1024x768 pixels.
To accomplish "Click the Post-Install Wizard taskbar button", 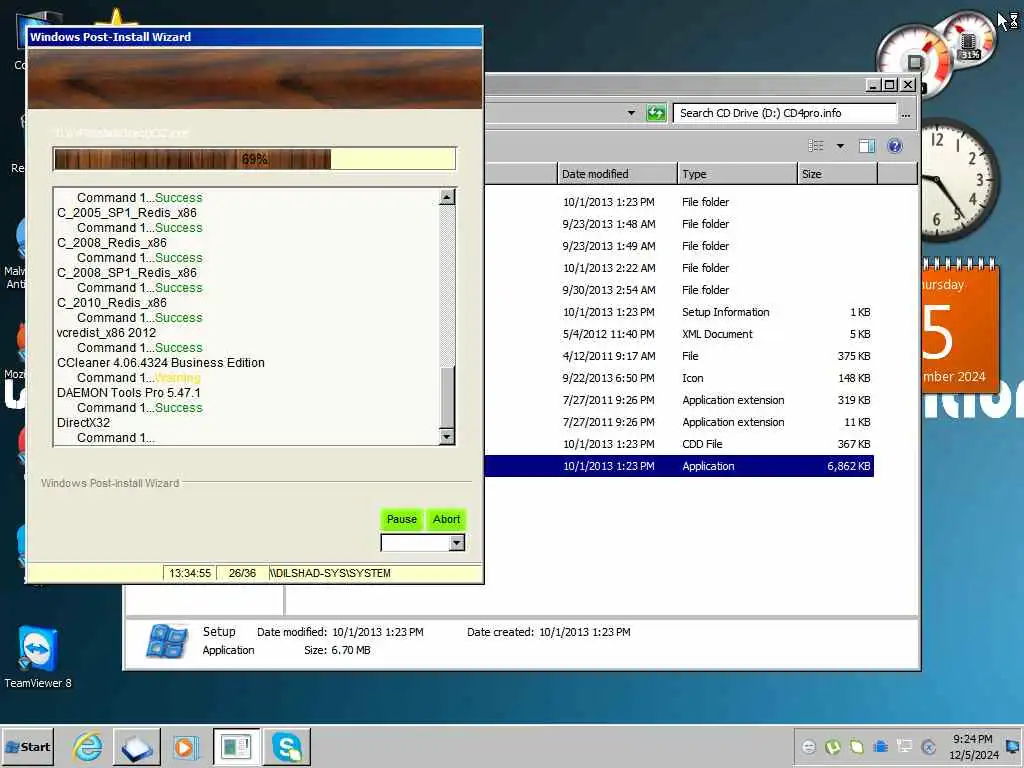I will 236,746.
